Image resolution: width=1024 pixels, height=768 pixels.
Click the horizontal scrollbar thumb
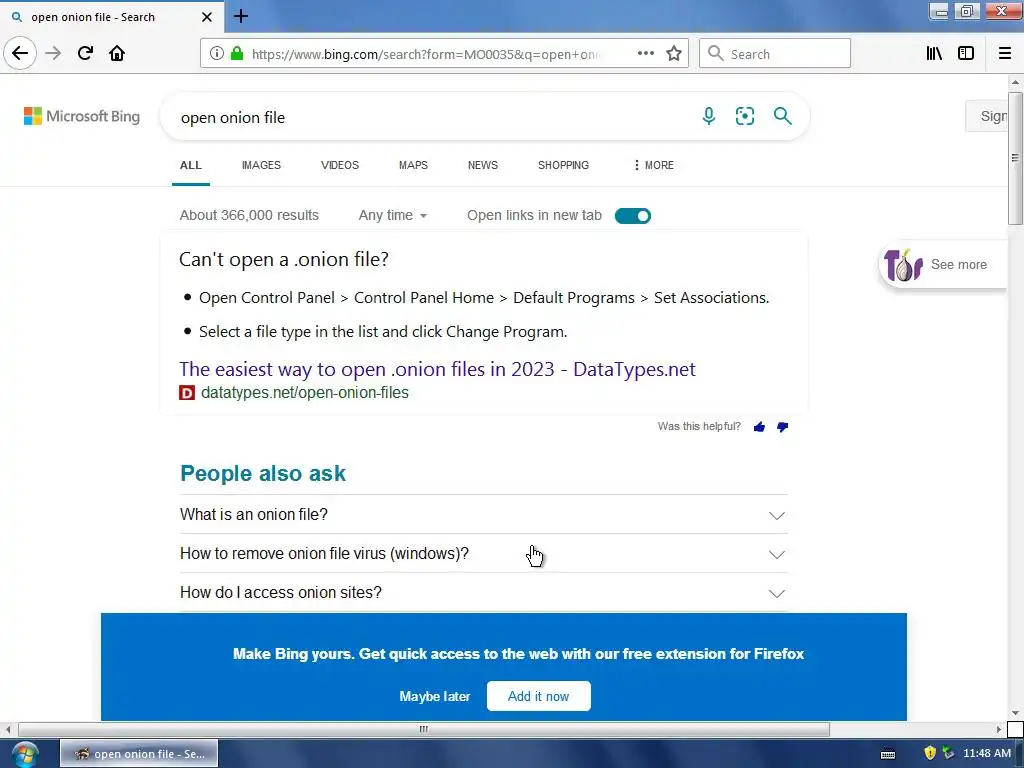click(x=424, y=729)
